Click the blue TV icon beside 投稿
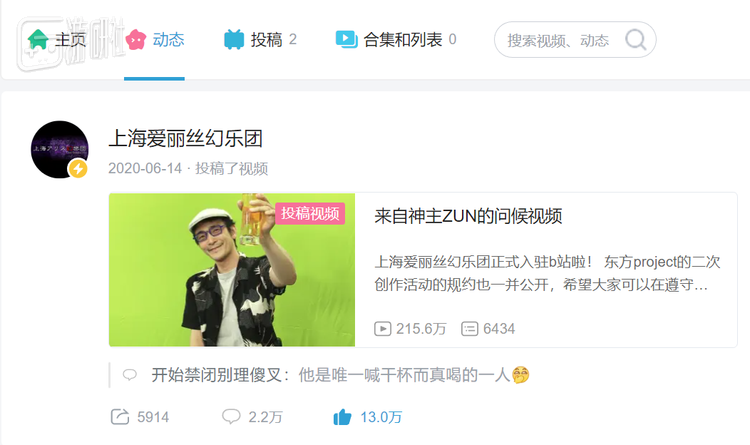 pyautogui.click(x=234, y=39)
